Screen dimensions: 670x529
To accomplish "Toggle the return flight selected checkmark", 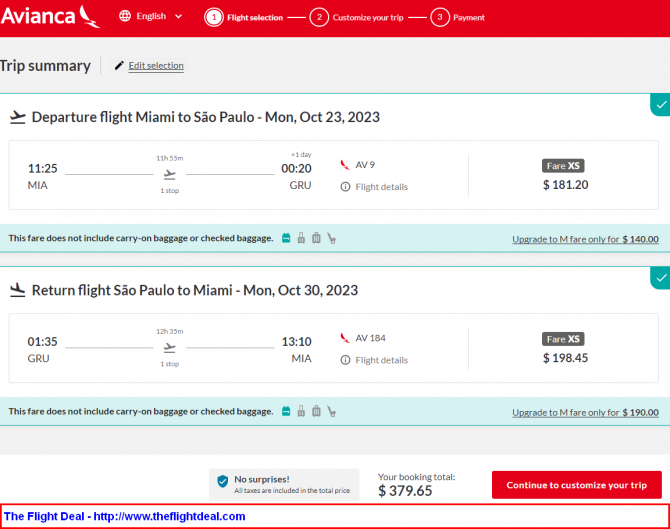I will pyautogui.click(x=661, y=278).
